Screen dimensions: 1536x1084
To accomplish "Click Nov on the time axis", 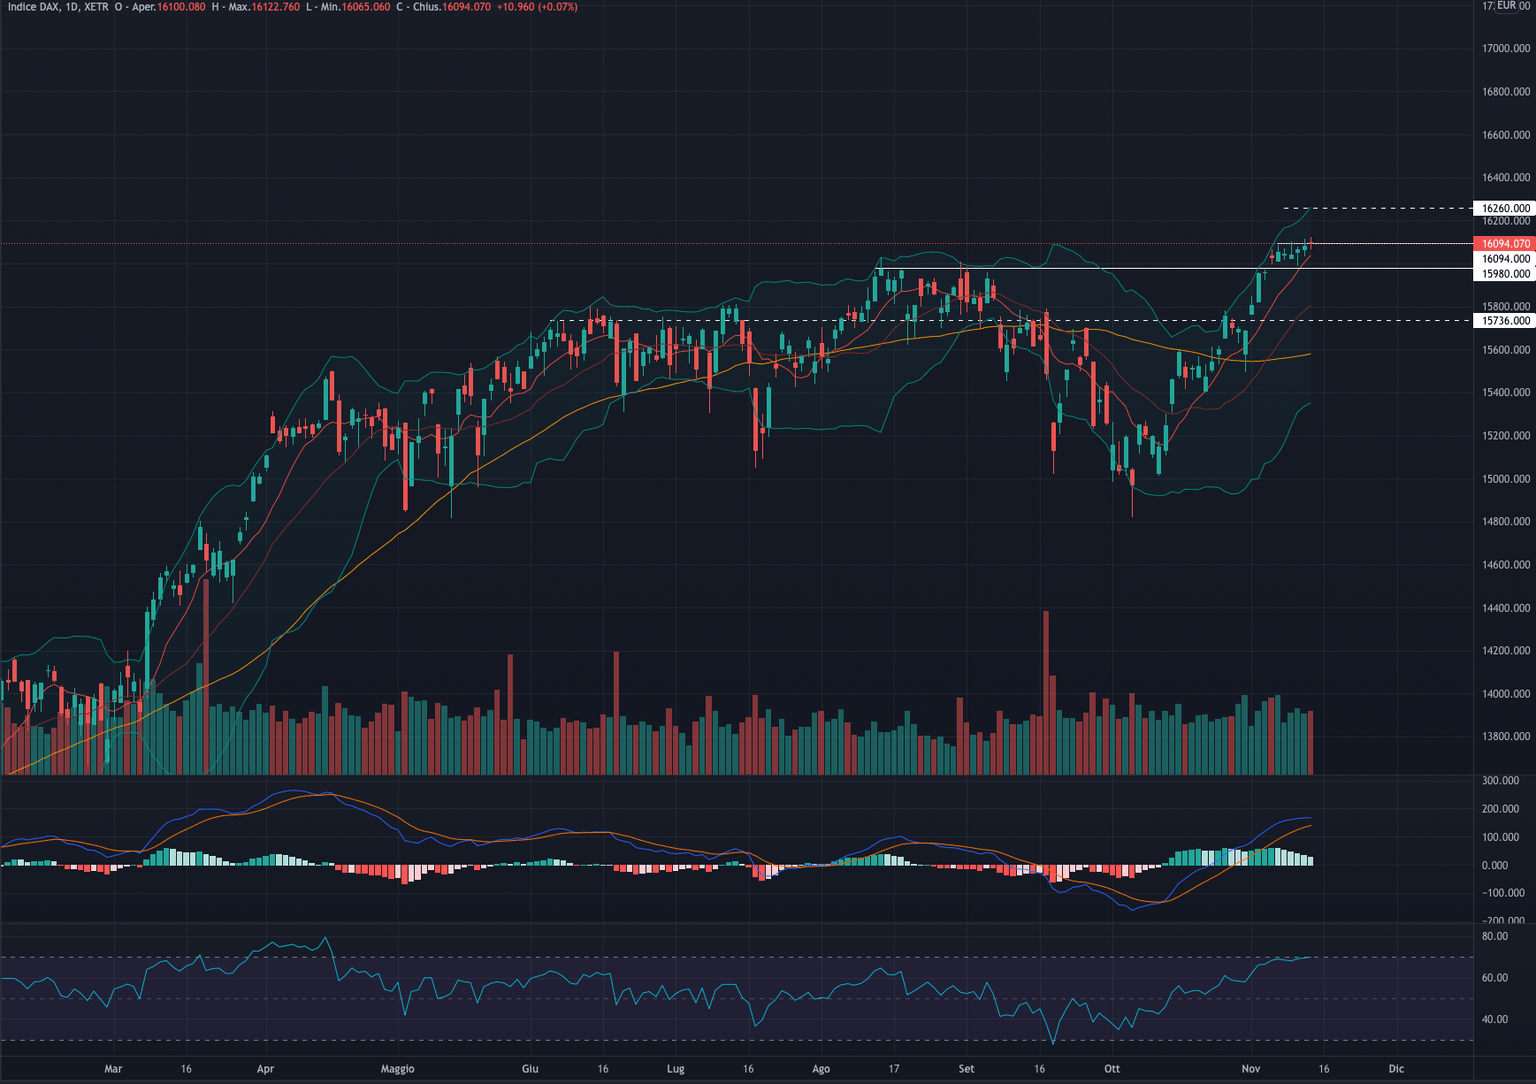I will pos(1251,1069).
